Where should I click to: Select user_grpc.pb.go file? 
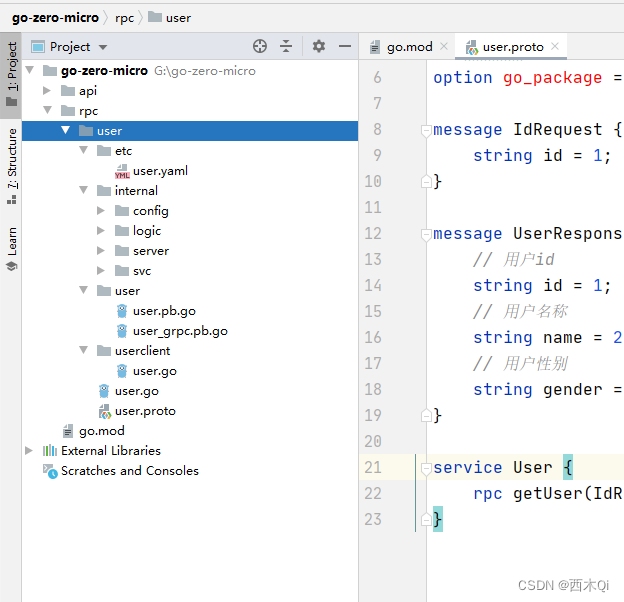[180, 331]
